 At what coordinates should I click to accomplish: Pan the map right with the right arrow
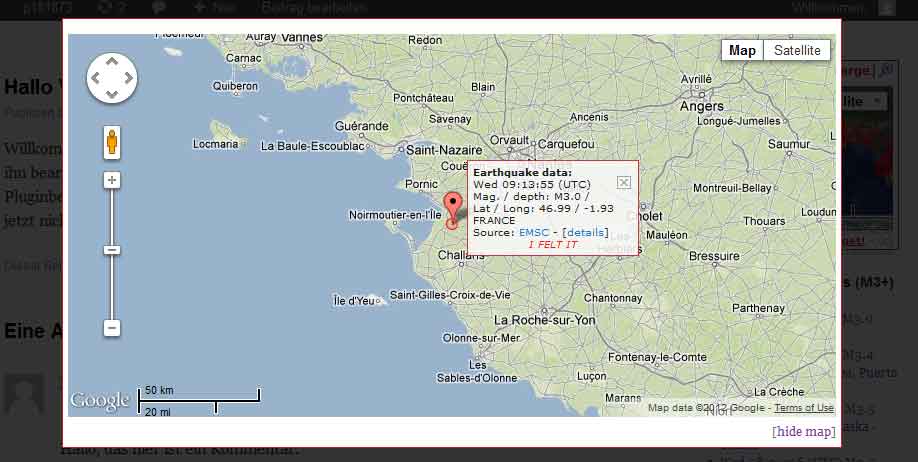click(129, 78)
